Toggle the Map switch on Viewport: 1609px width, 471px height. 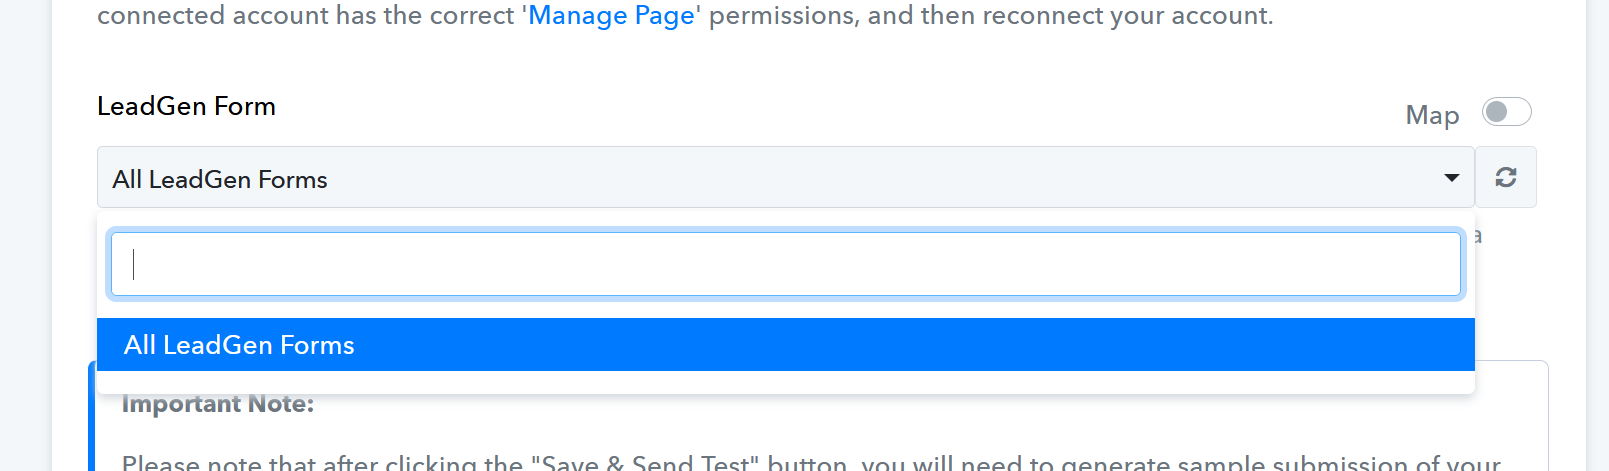coord(1507,111)
